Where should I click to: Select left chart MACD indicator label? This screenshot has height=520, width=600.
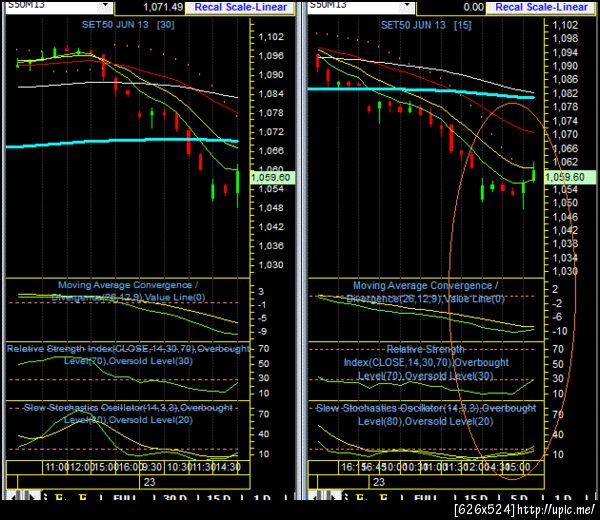click(x=128, y=291)
